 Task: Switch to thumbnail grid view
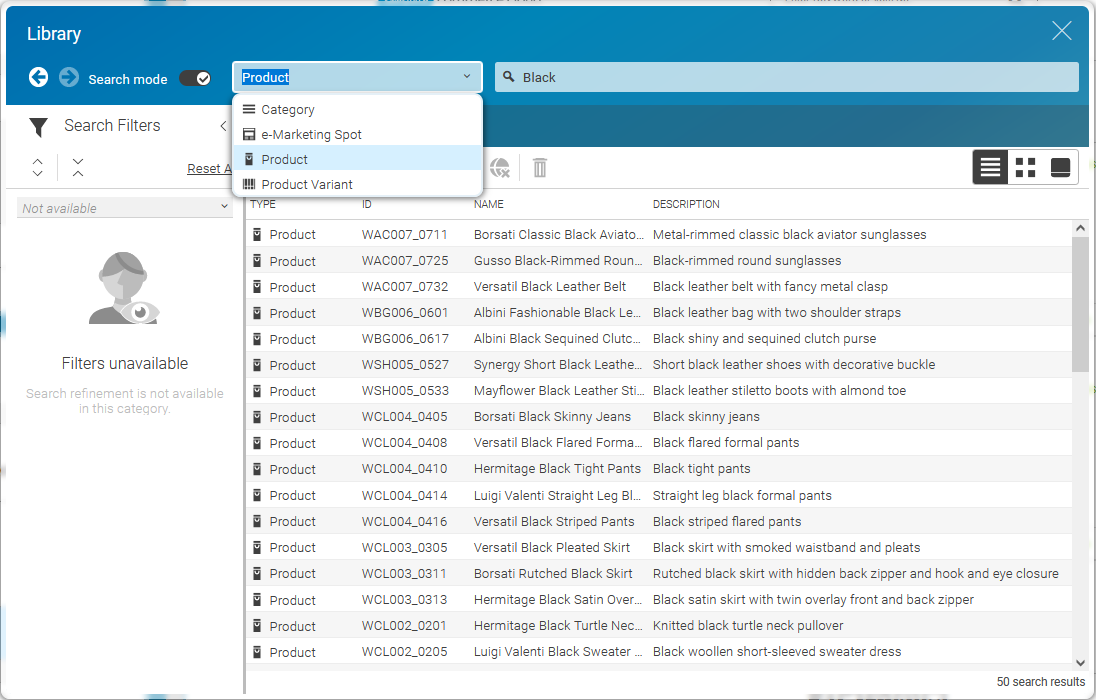click(1025, 167)
